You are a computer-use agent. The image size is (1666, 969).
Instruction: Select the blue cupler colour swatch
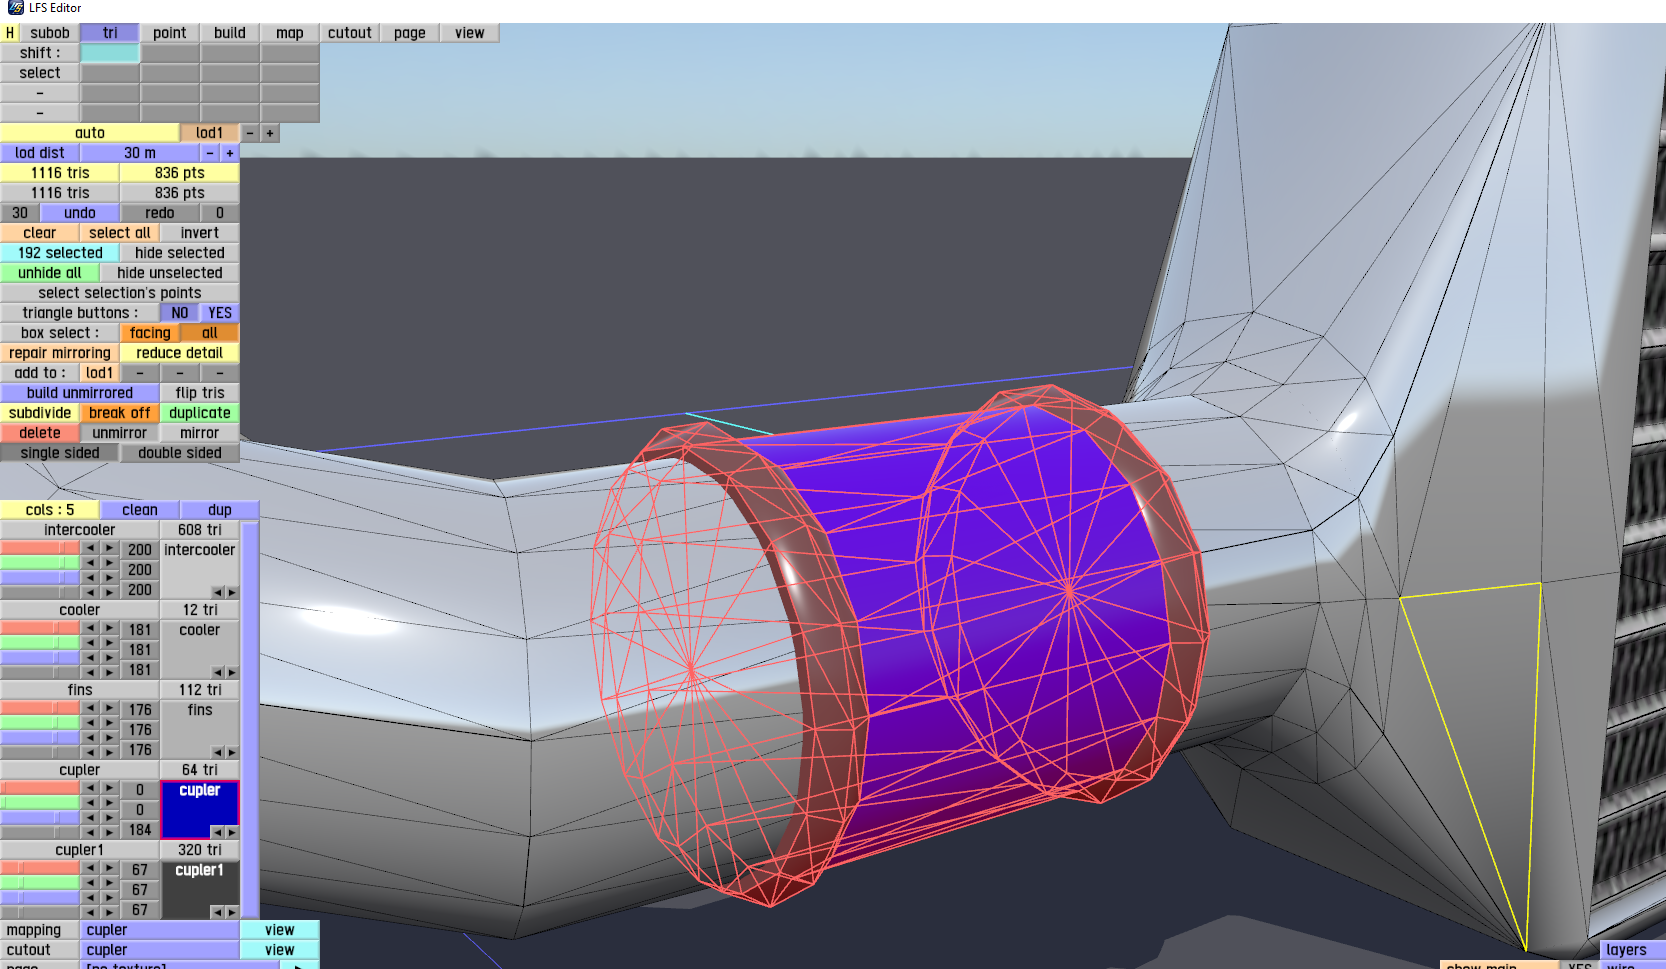(x=200, y=810)
